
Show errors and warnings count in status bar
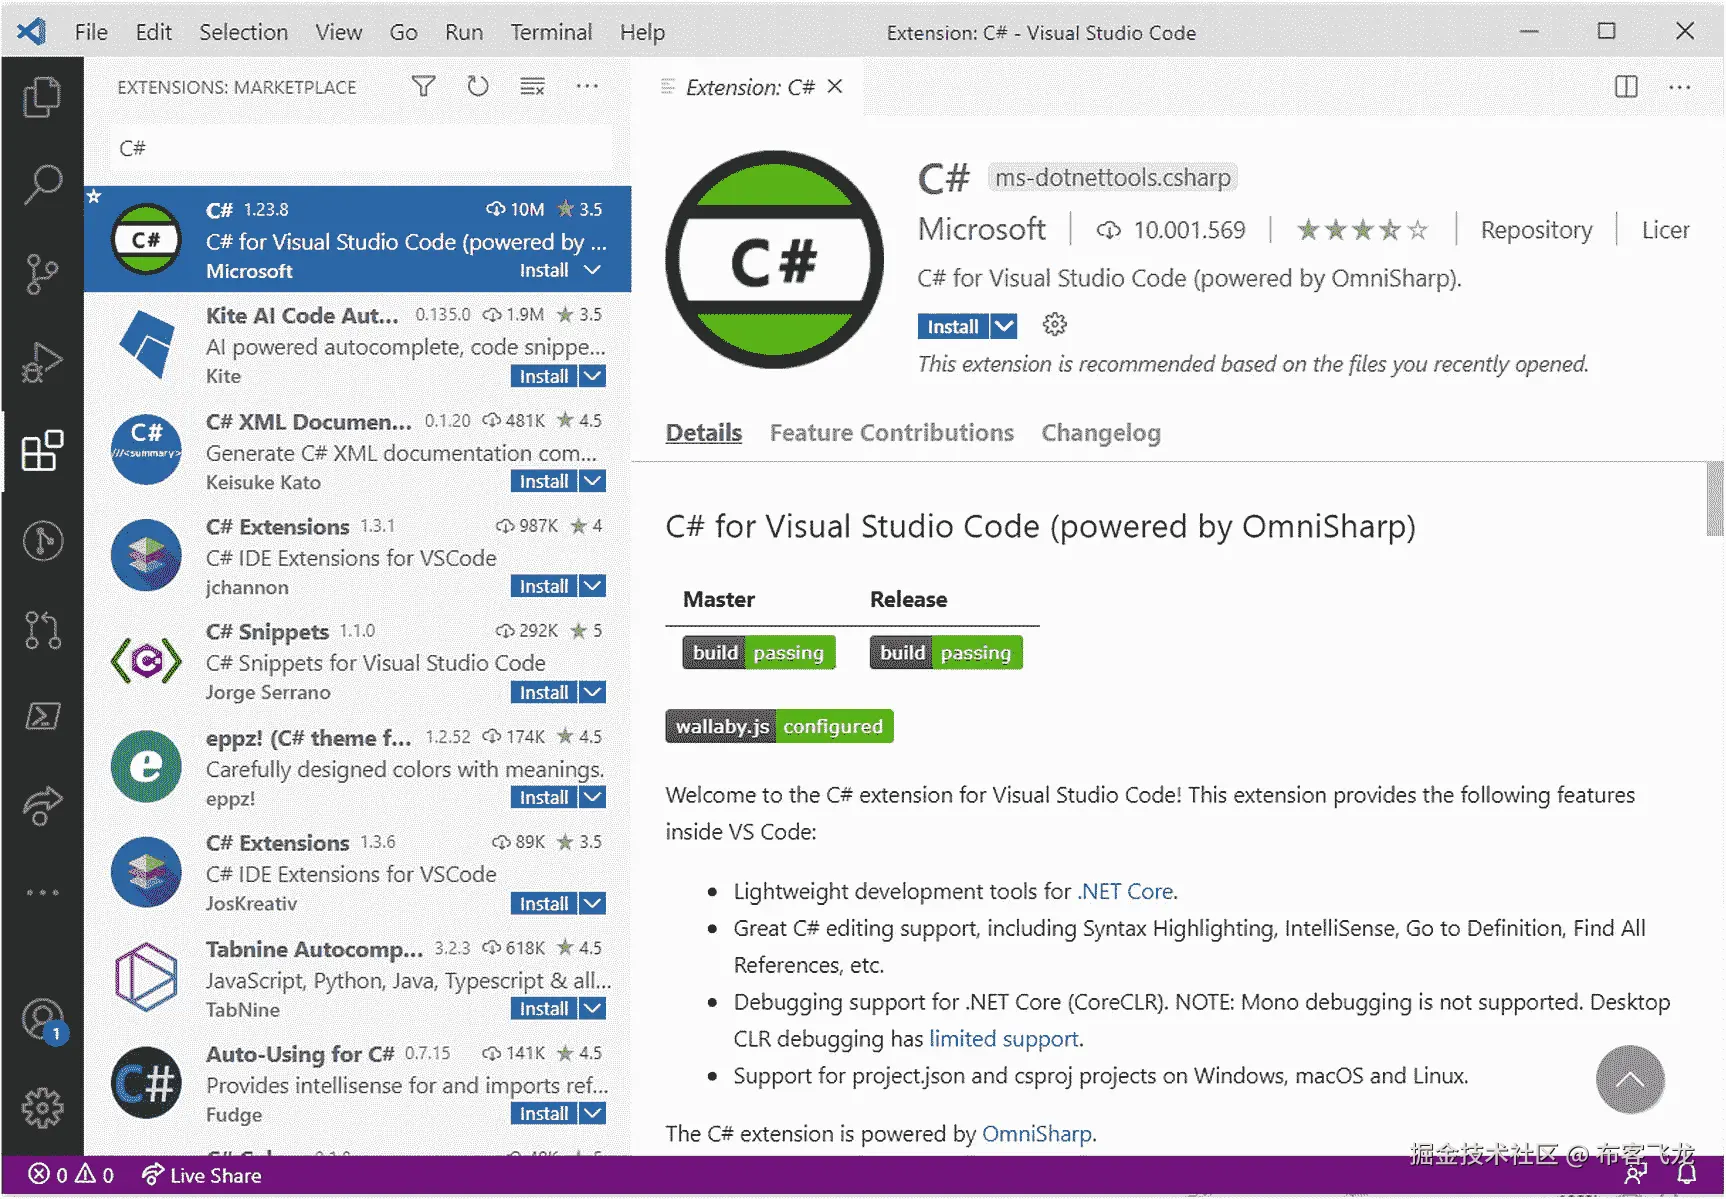[x=71, y=1175]
